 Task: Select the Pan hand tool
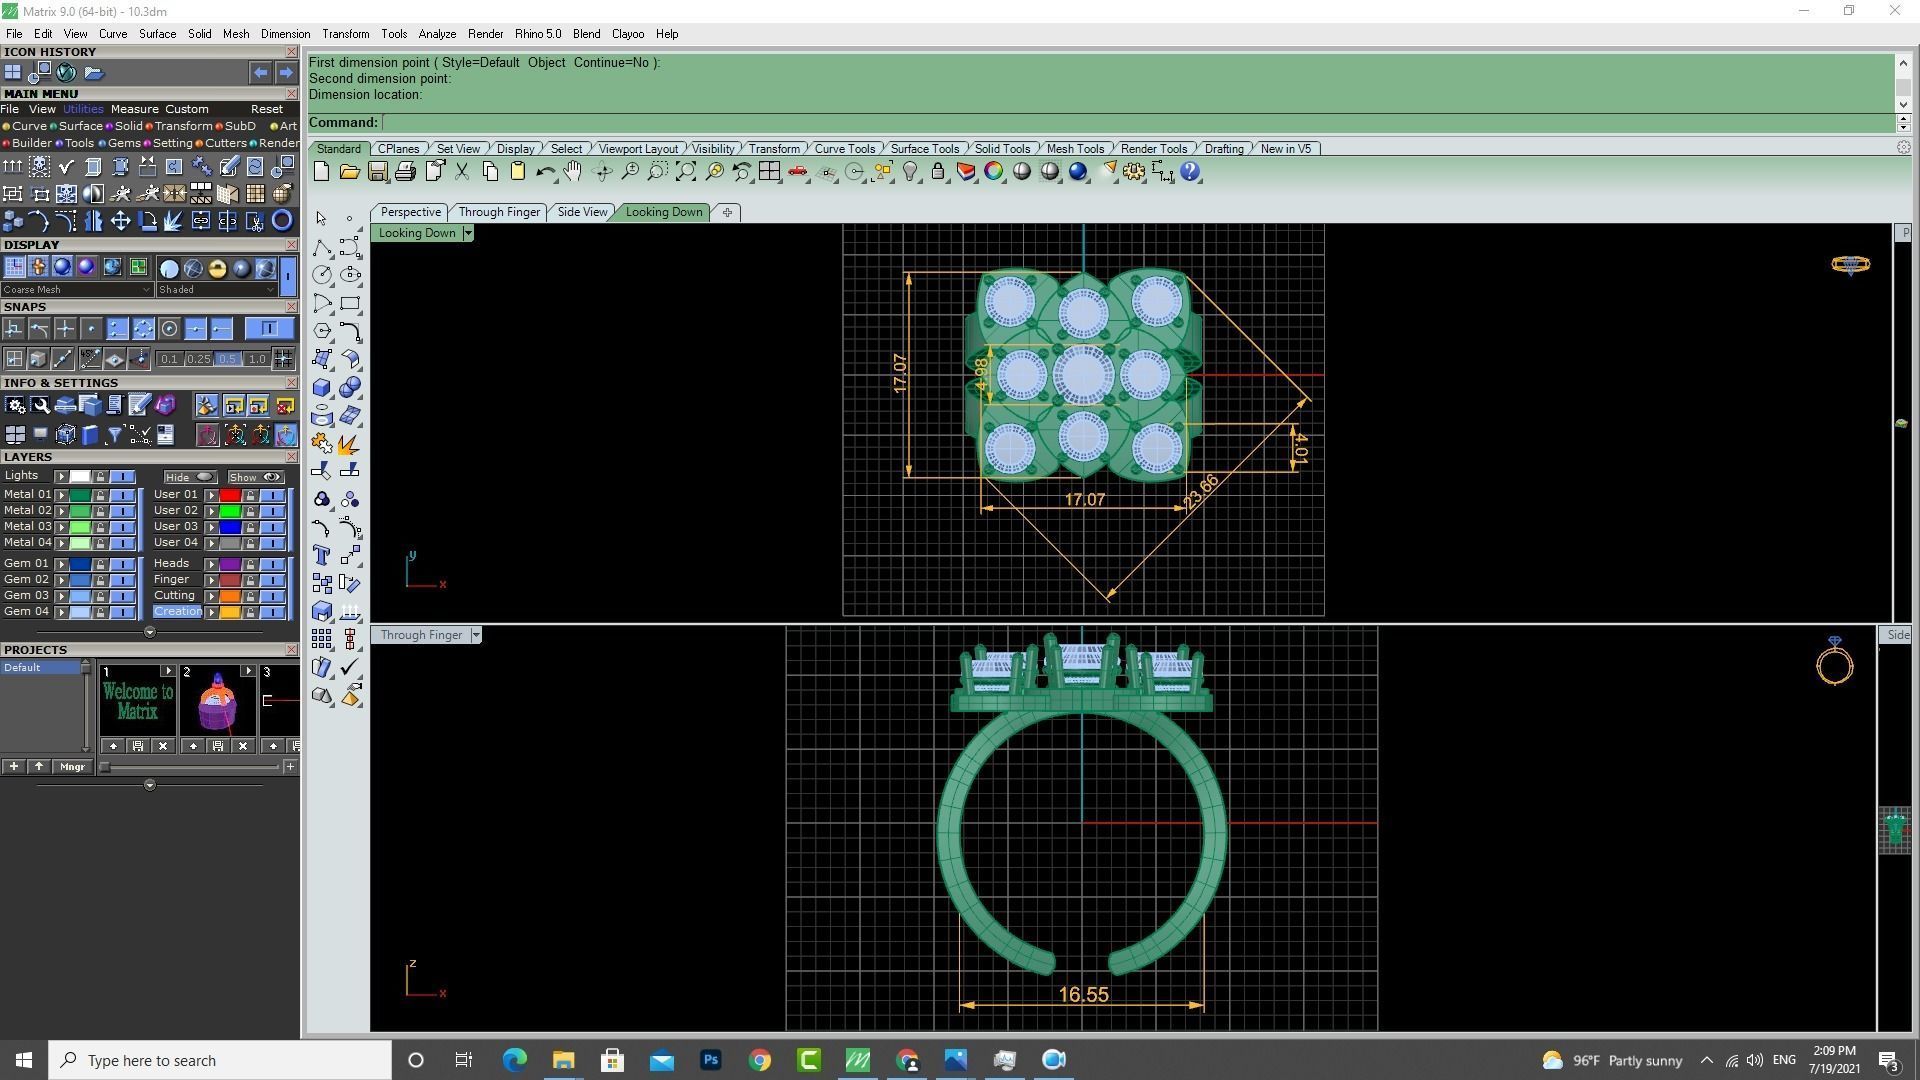pyautogui.click(x=573, y=172)
